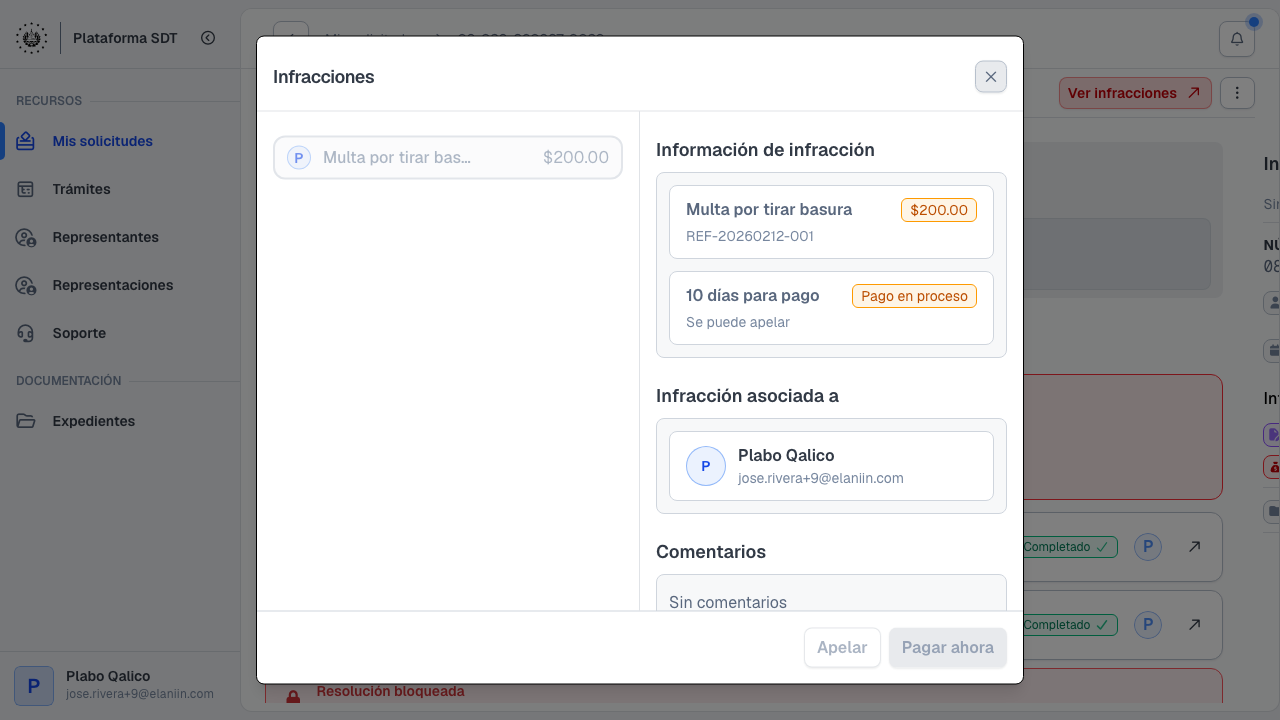Open the three-dot more options menu
This screenshot has height=720, width=1280.
tap(1237, 93)
